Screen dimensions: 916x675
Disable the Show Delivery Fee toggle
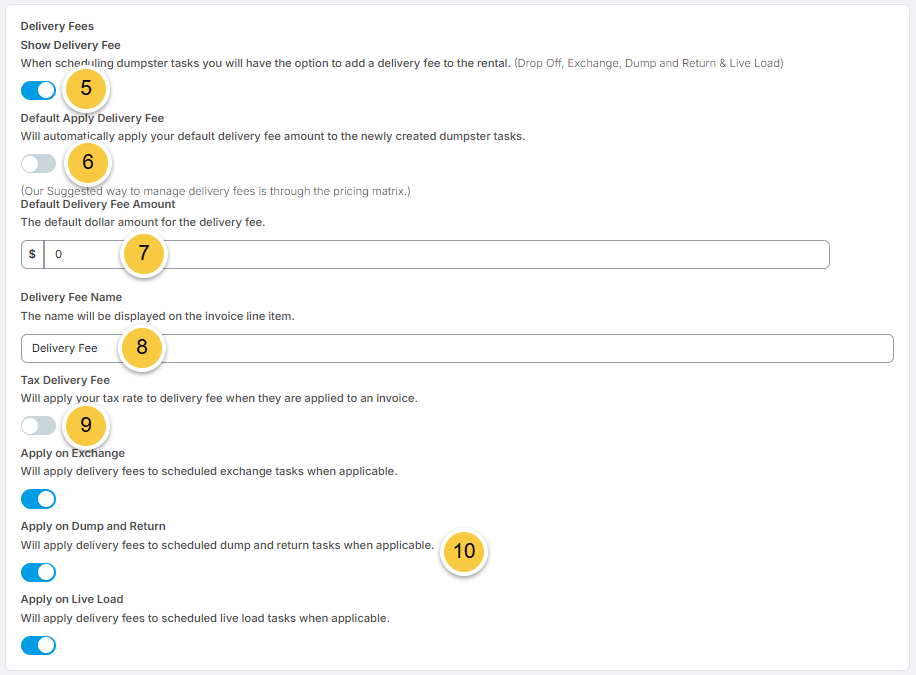(x=39, y=91)
